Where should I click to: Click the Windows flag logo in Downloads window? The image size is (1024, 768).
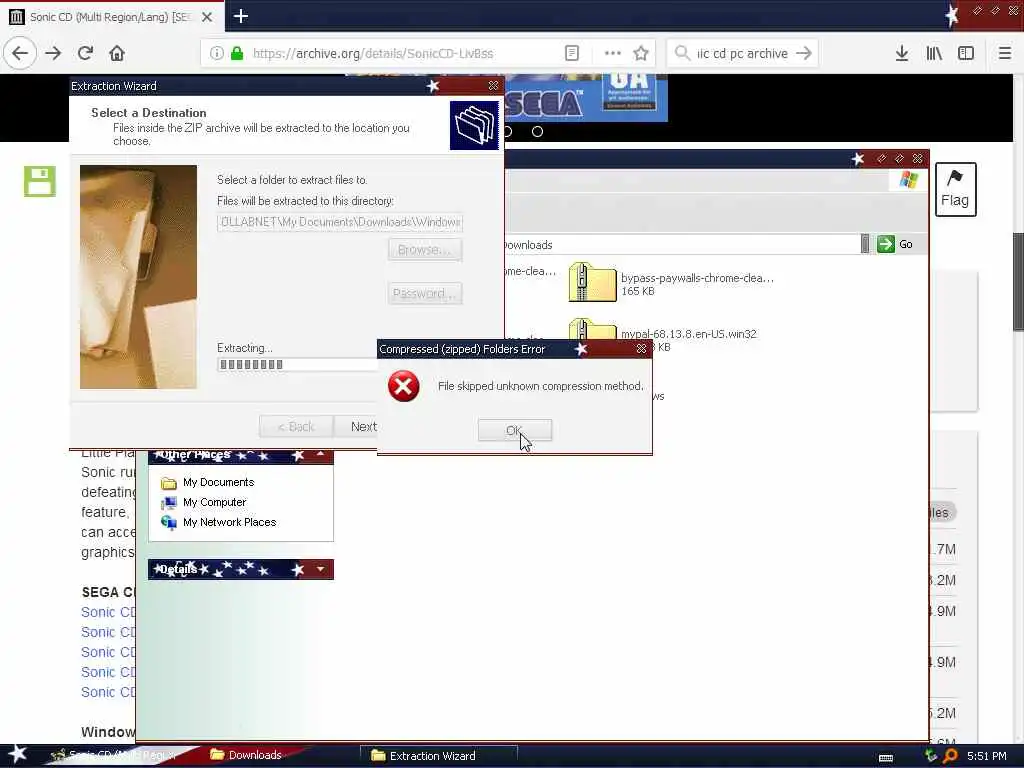[908, 180]
